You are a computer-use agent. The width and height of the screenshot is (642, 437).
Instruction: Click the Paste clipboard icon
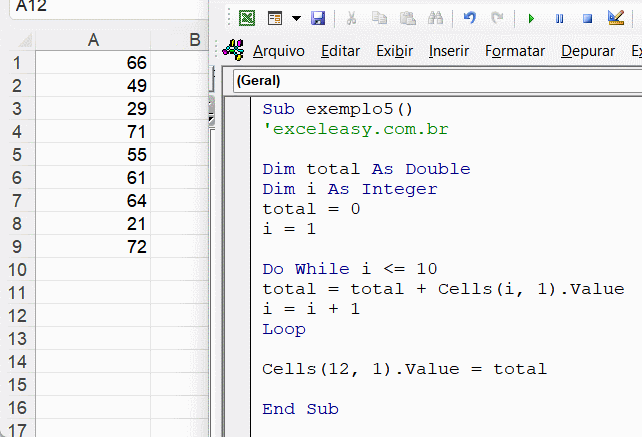405,18
